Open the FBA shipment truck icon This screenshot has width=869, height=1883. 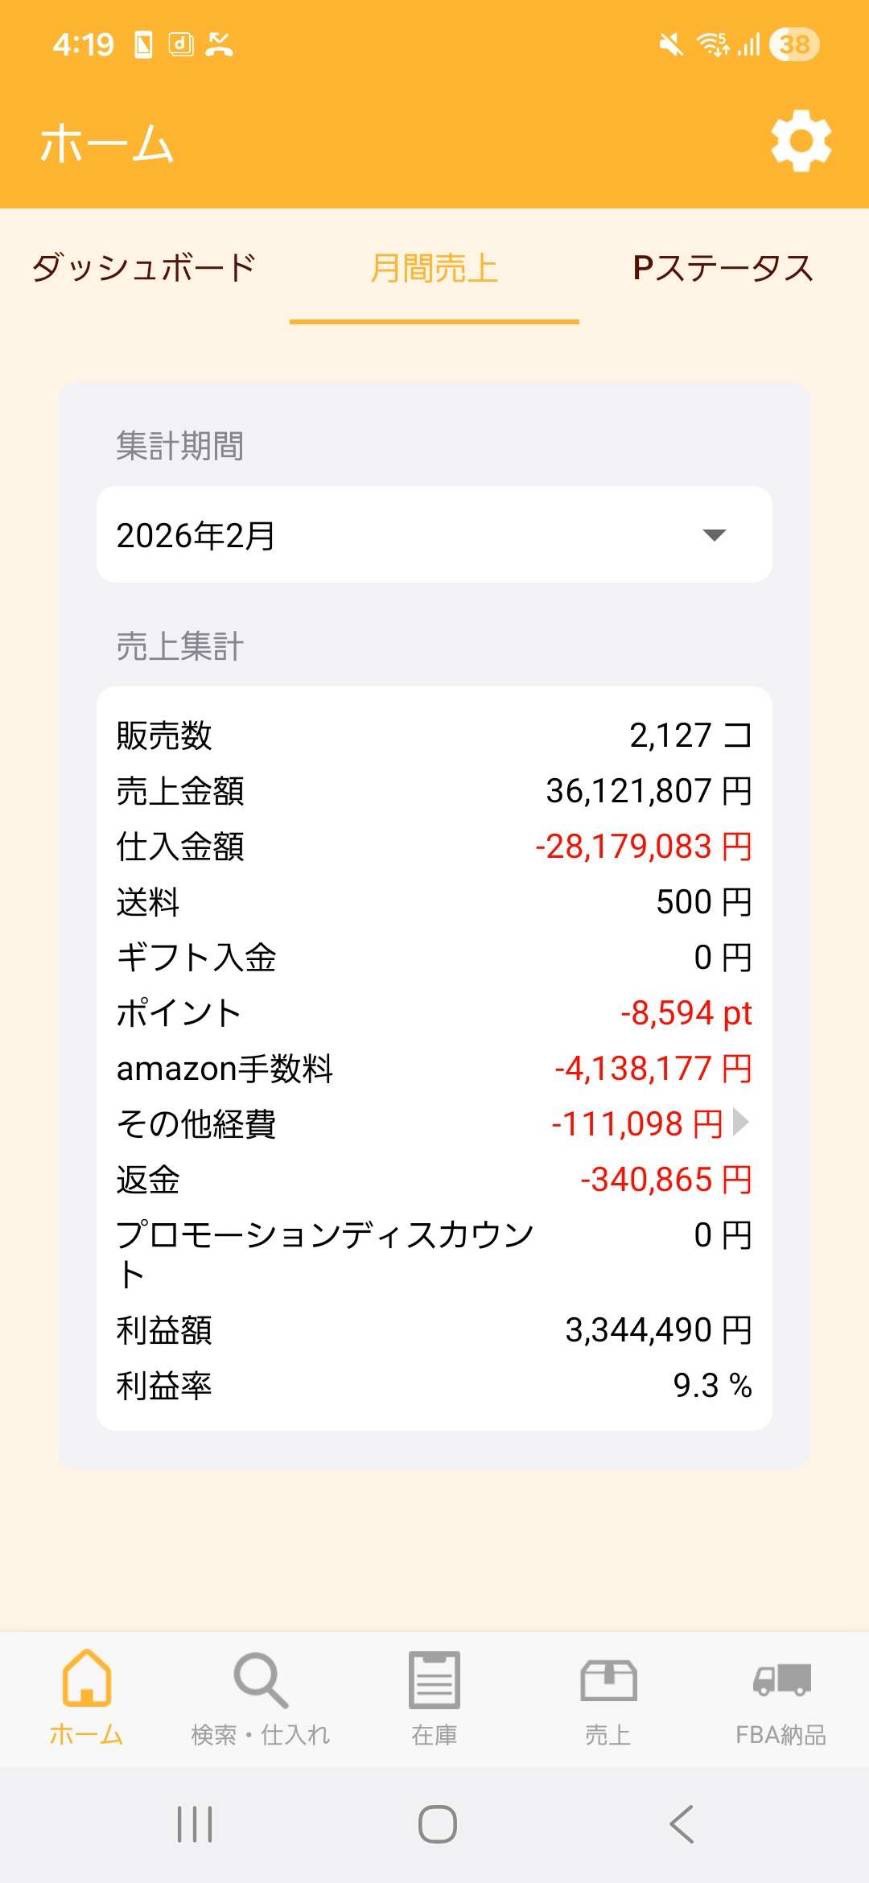click(781, 1680)
